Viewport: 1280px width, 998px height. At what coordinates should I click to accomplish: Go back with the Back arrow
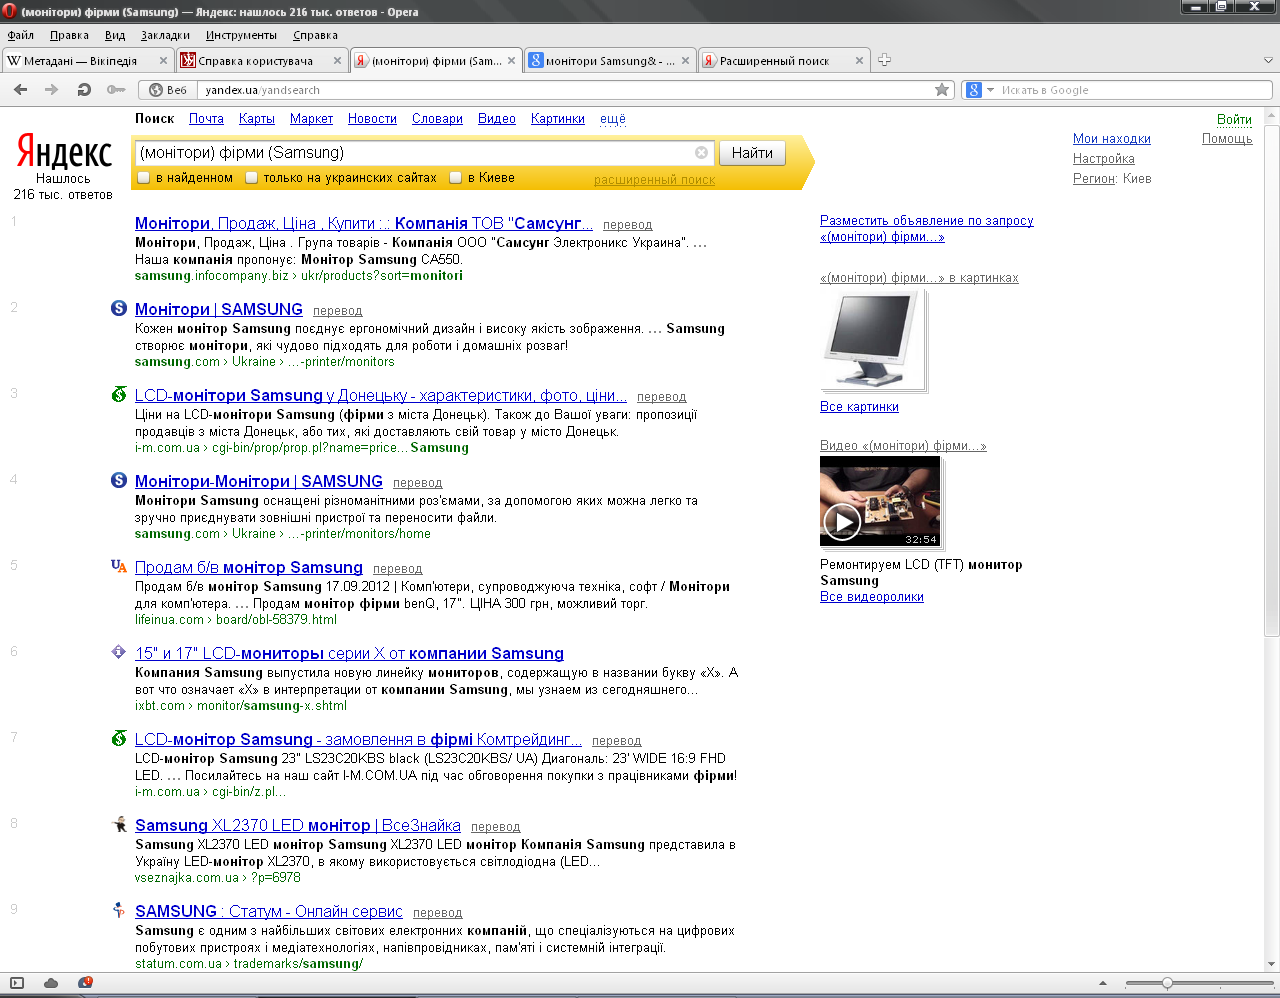20,90
